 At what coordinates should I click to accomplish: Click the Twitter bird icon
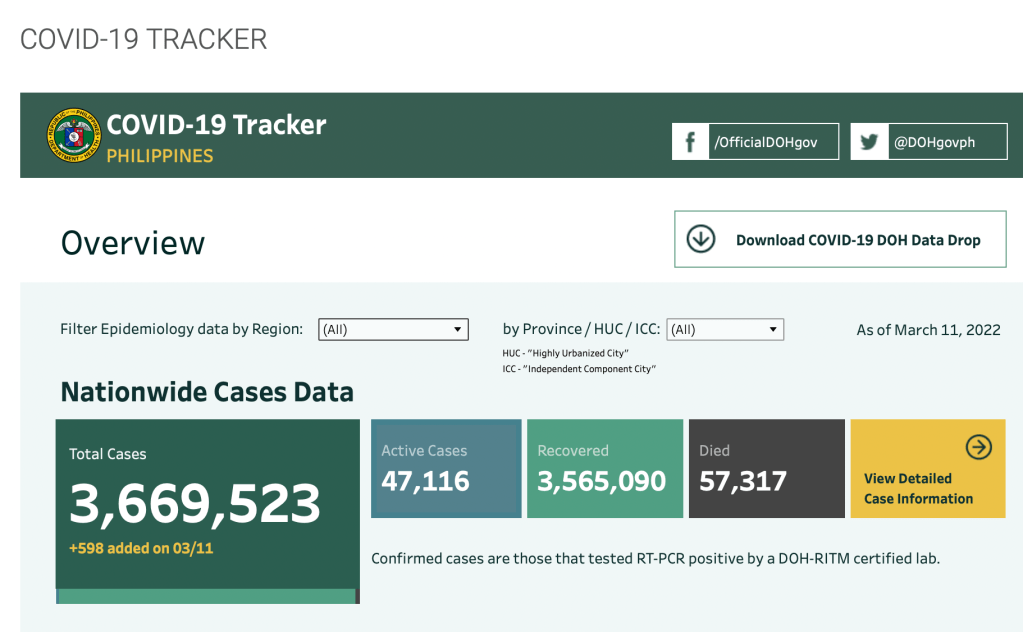[869, 142]
